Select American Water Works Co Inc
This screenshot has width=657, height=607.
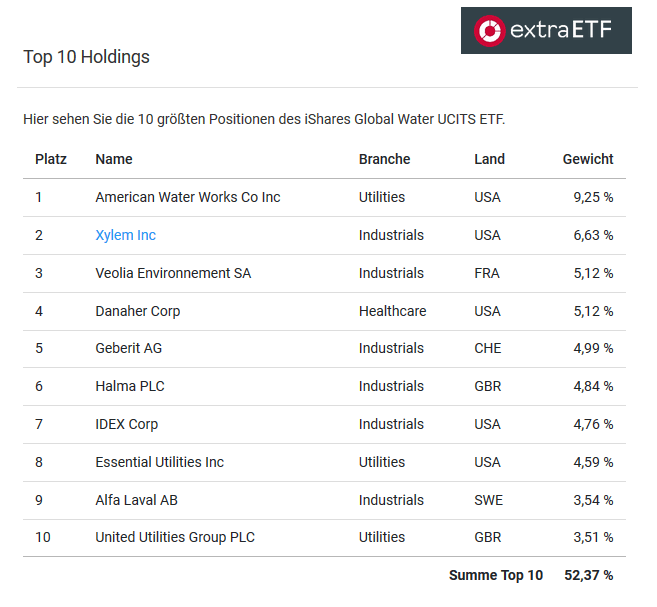click(188, 197)
